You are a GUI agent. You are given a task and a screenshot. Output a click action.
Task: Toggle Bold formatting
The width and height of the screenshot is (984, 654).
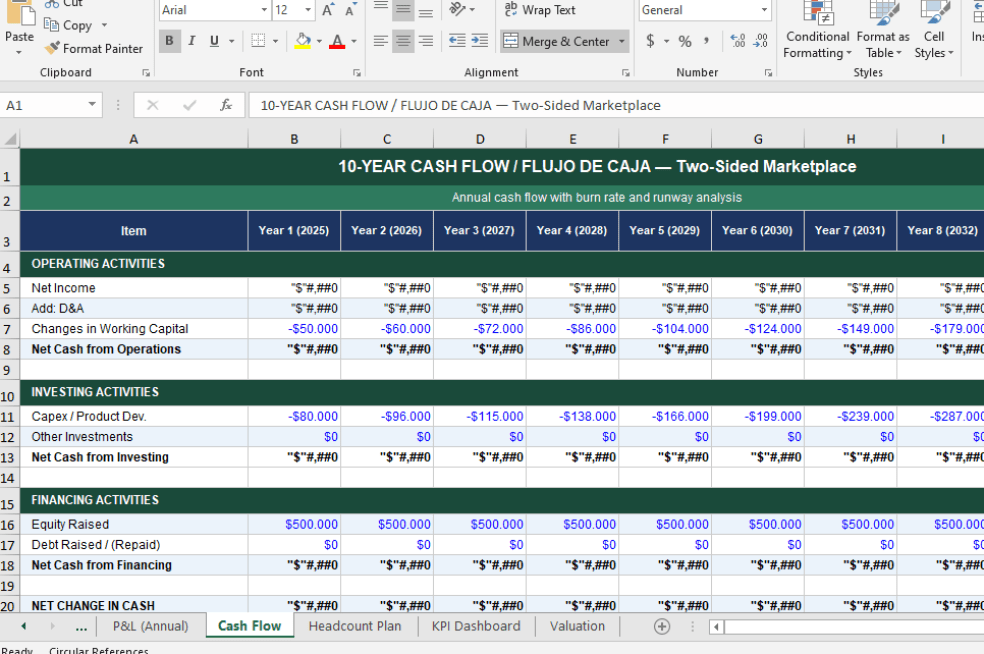point(169,41)
